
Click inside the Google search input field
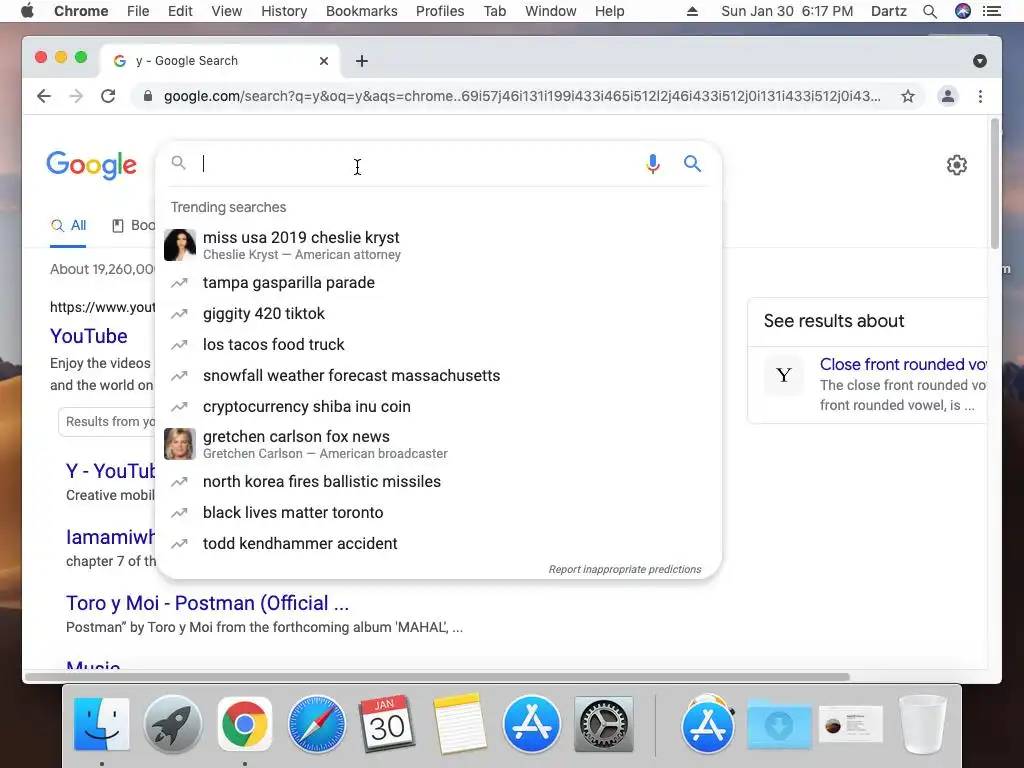tap(418, 163)
